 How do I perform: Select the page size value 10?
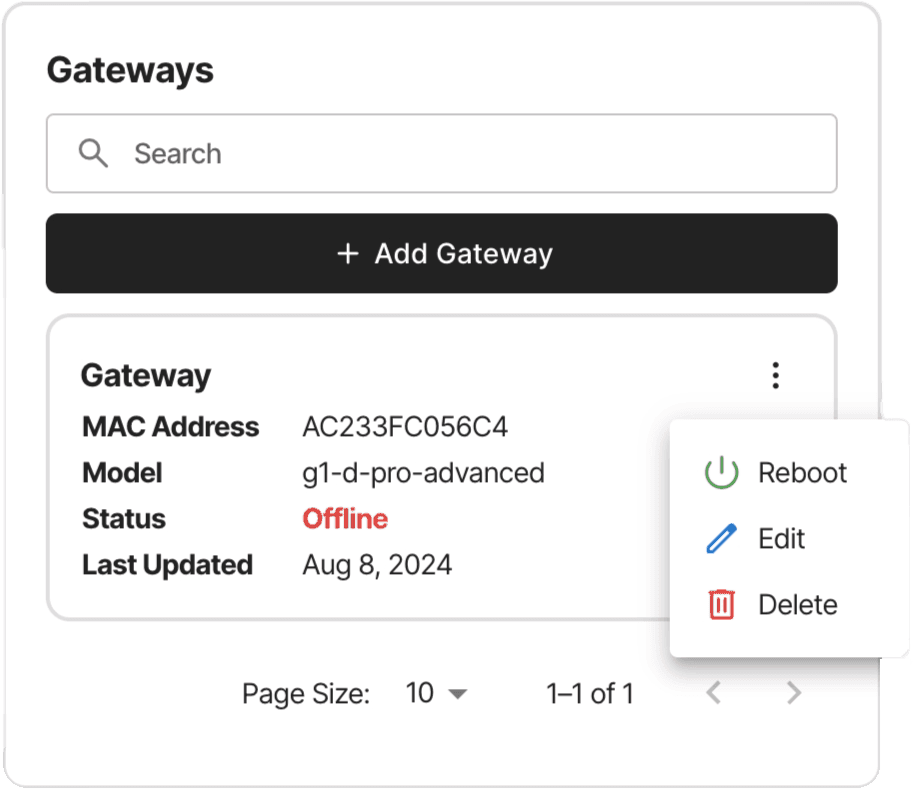[x=419, y=693]
